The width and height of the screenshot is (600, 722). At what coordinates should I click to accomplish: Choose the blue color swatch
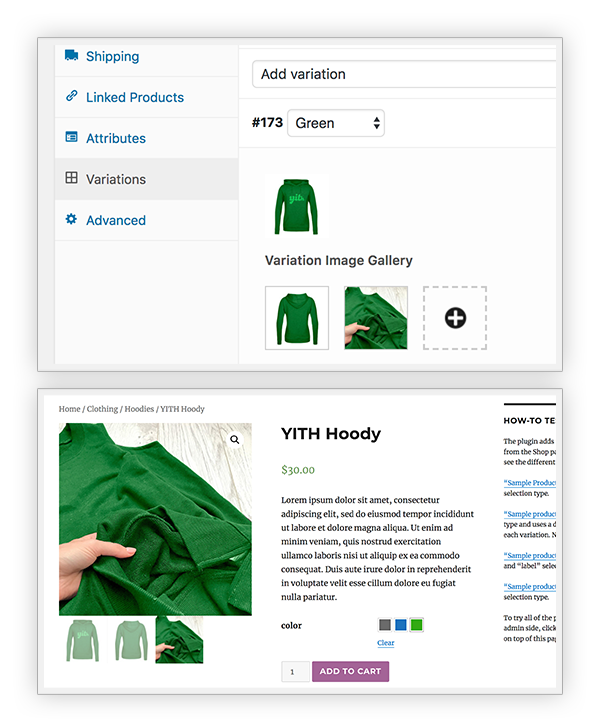click(401, 625)
